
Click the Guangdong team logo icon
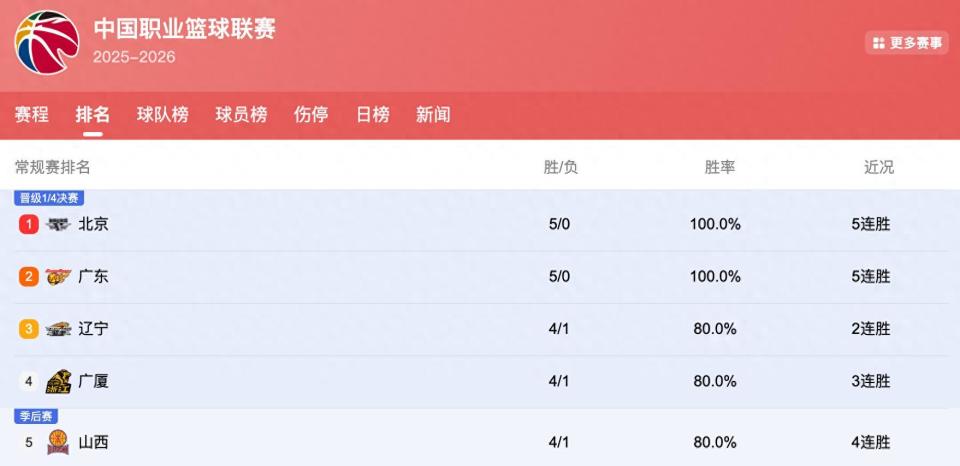coord(58,277)
